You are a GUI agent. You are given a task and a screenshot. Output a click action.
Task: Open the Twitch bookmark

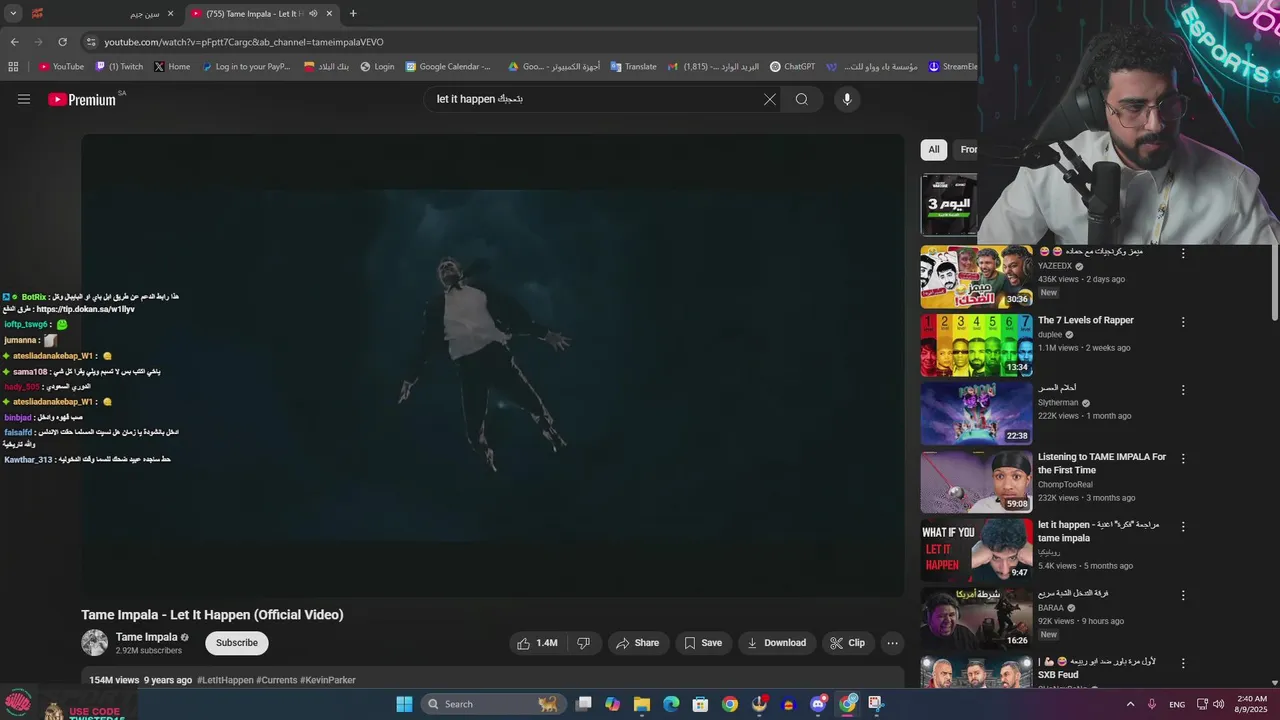(119, 67)
